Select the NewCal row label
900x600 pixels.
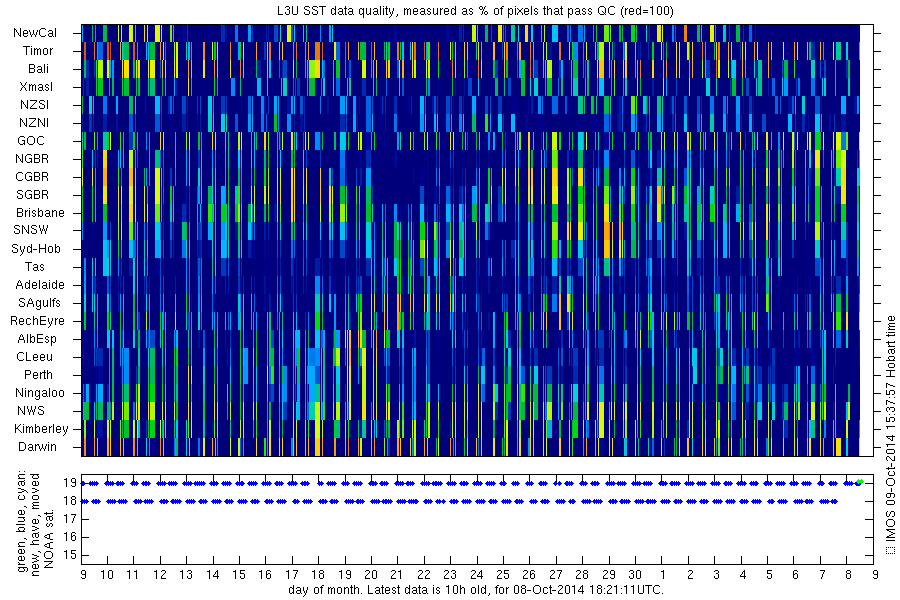click(x=34, y=33)
